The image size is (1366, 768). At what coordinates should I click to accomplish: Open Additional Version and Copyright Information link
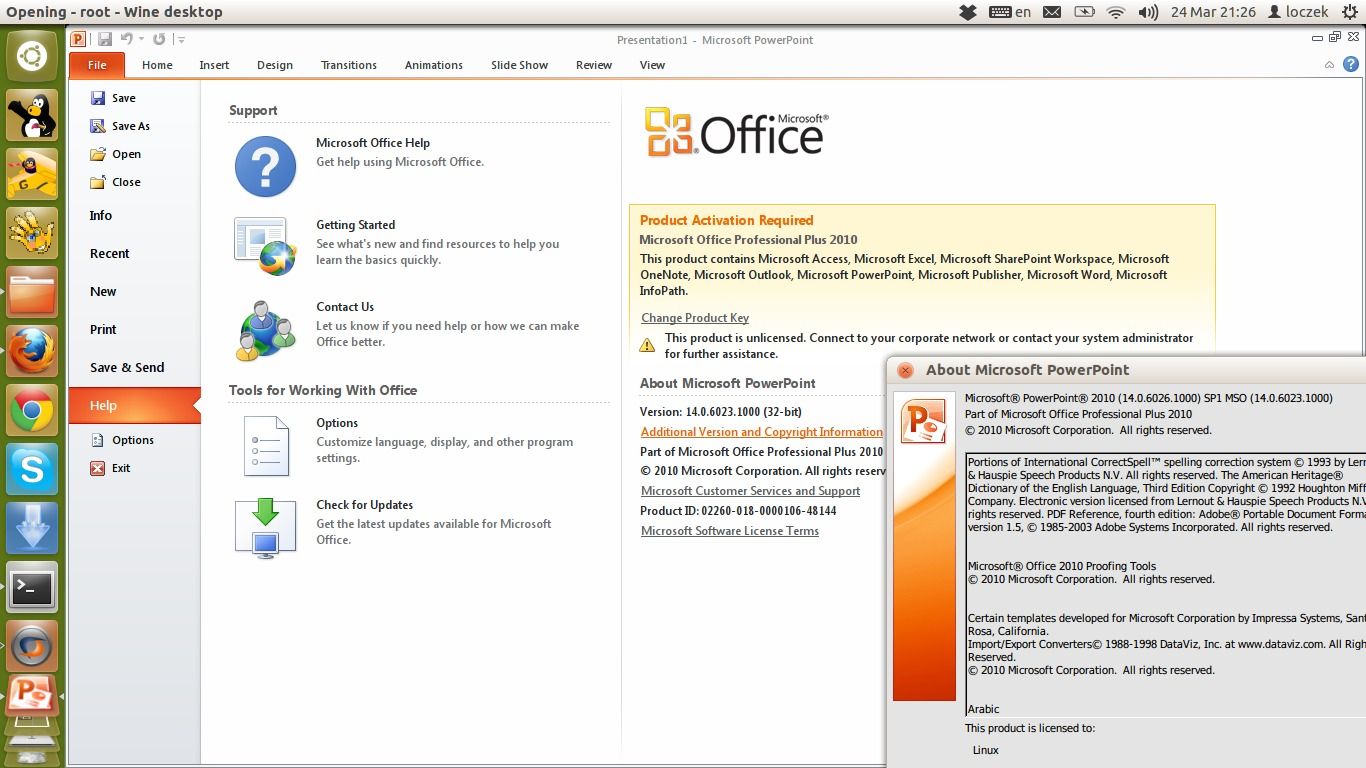pos(762,432)
